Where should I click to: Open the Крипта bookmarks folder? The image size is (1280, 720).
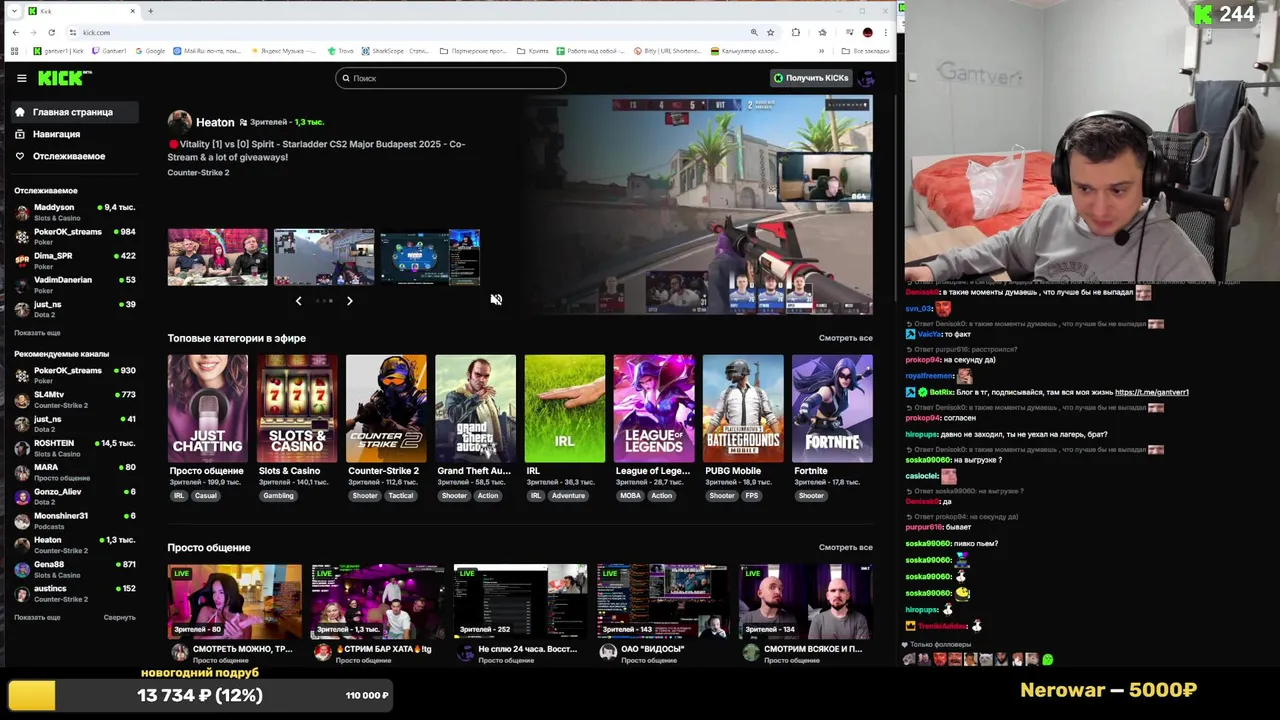(x=532, y=51)
